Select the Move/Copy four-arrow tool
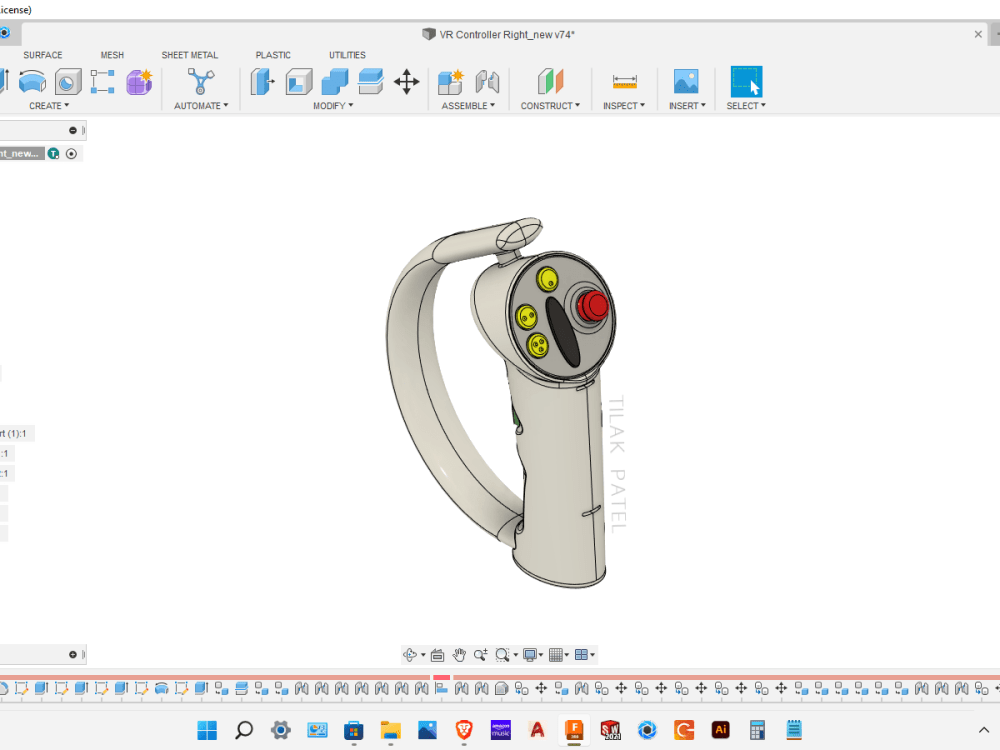The height and width of the screenshot is (750, 1000). pos(406,82)
